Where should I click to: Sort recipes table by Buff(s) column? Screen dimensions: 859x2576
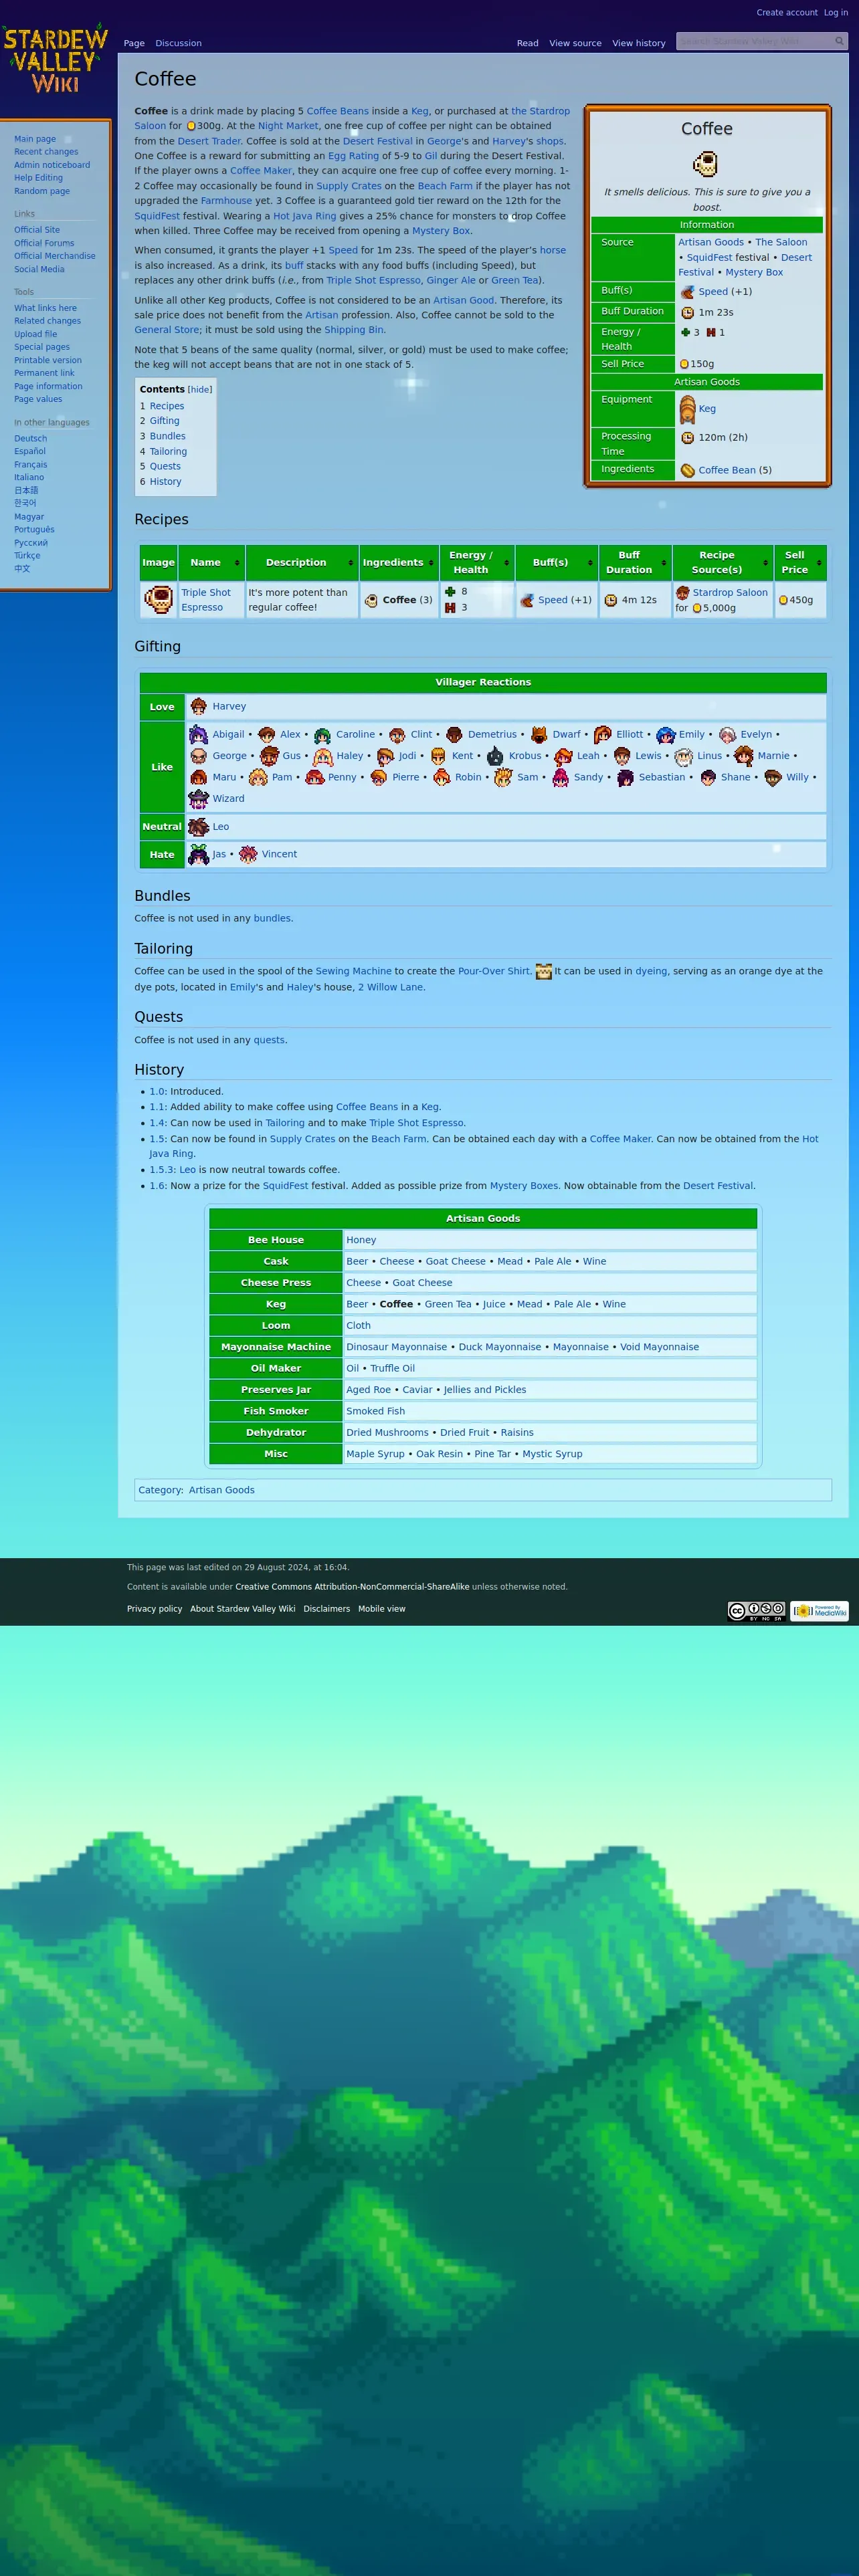556,562
